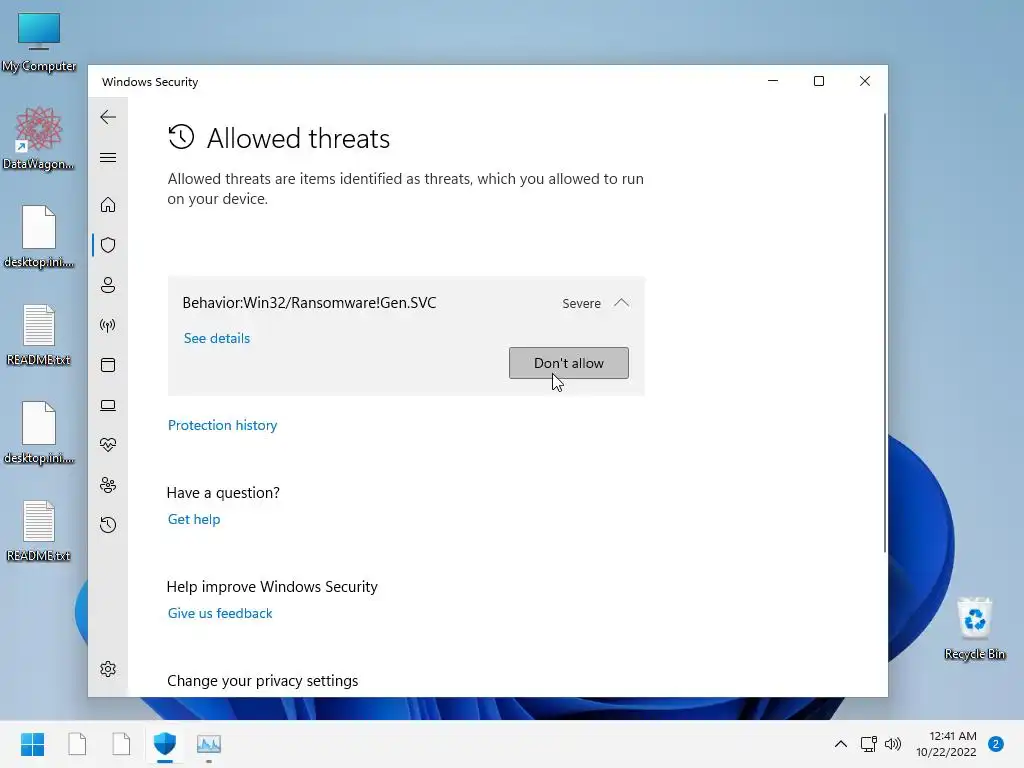The width and height of the screenshot is (1024, 768).
Task: Select My Computer desktop icon
Action: pyautogui.click(x=39, y=42)
